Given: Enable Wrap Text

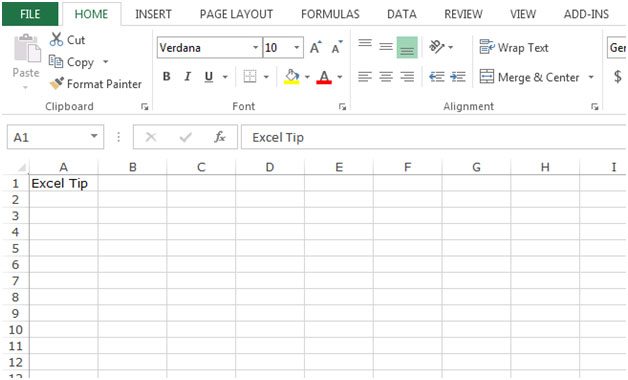Looking at the screenshot, I should pyautogui.click(x=514, y=48).
